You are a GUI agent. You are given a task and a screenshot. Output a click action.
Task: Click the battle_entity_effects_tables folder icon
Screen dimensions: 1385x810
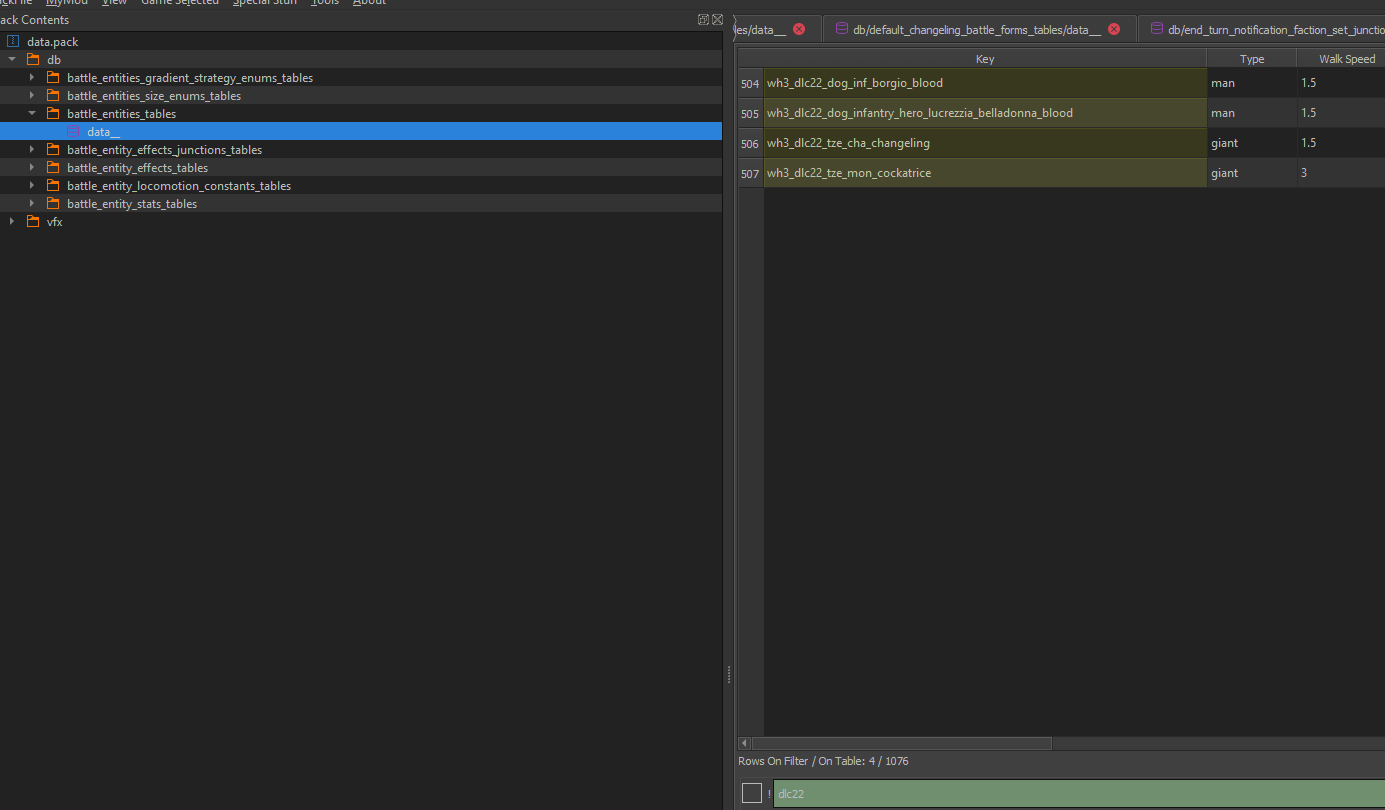pos(53,168)
